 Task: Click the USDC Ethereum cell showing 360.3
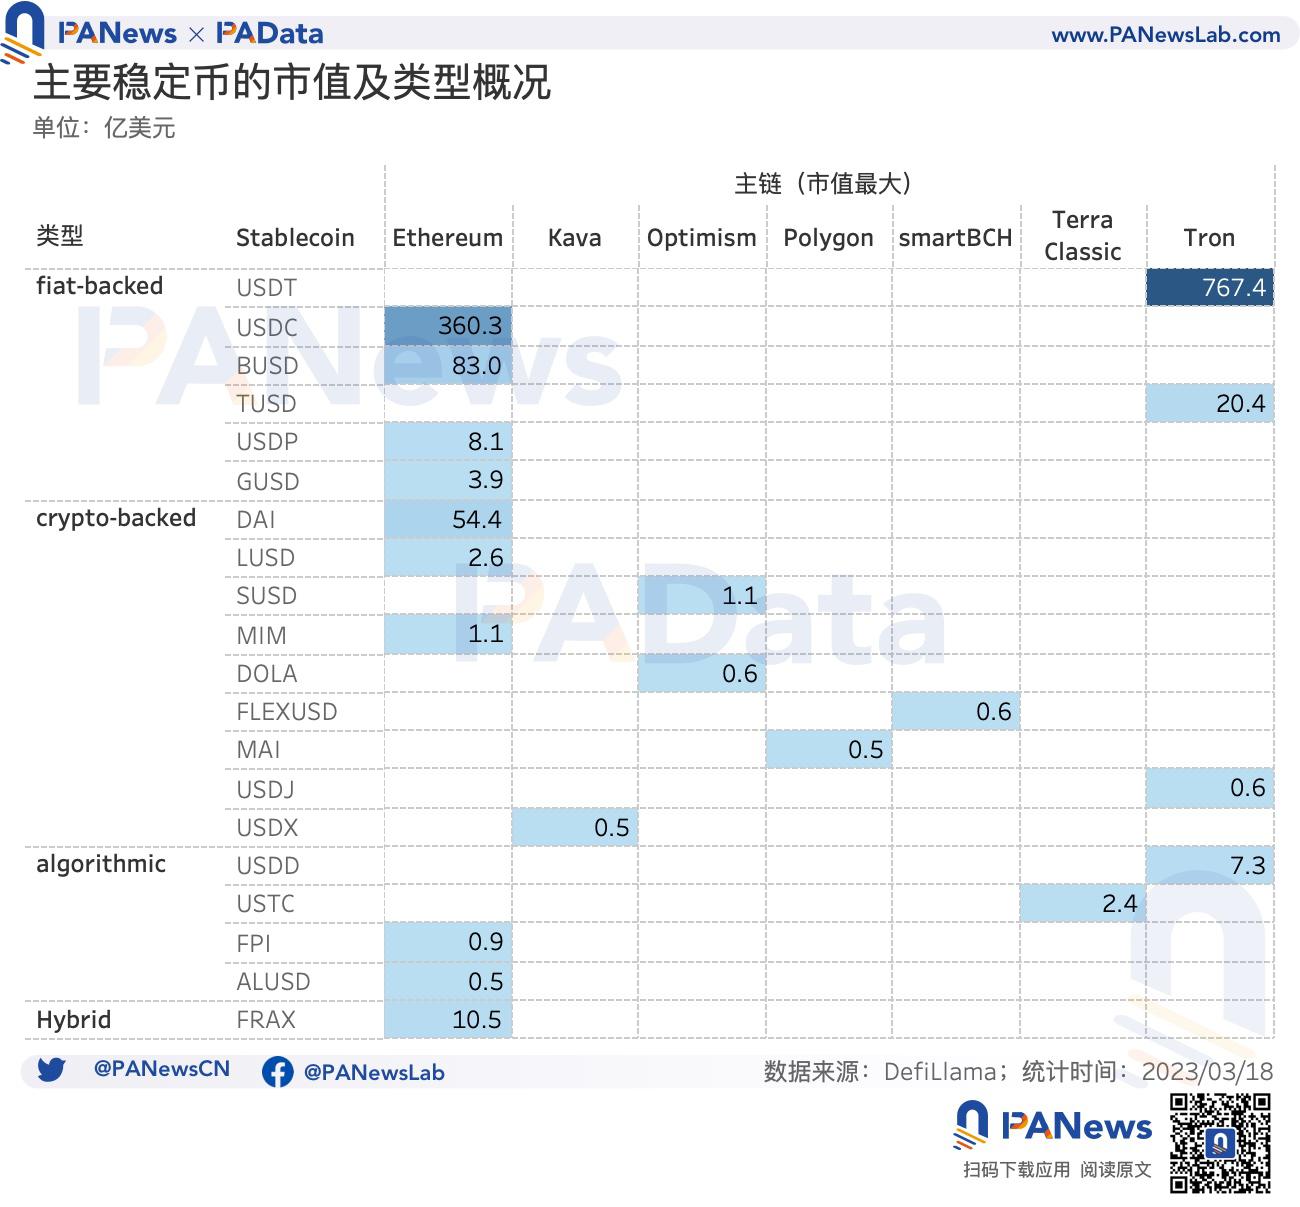pos(448,326)
